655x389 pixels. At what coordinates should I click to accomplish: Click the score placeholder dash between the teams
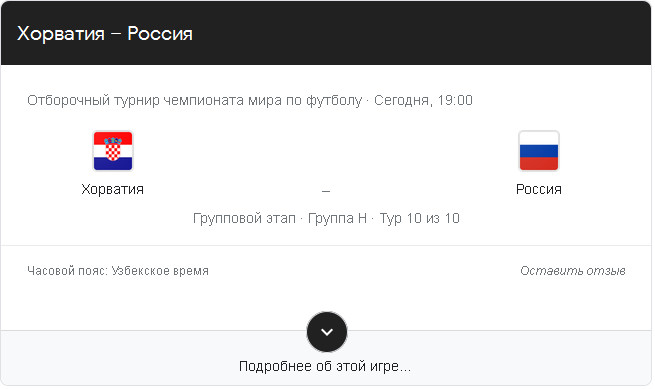326,191
